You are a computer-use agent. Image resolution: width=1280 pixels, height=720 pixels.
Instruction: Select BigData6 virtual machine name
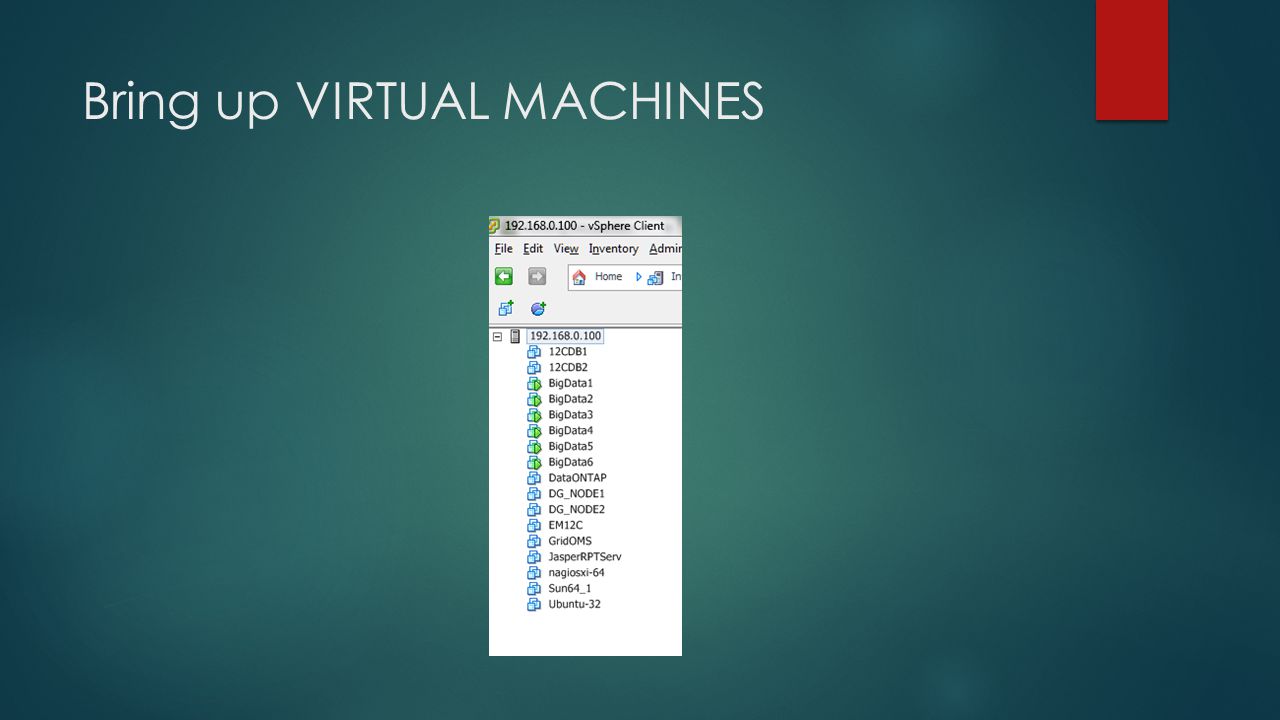pyautogui.click(x=571, y=463)
